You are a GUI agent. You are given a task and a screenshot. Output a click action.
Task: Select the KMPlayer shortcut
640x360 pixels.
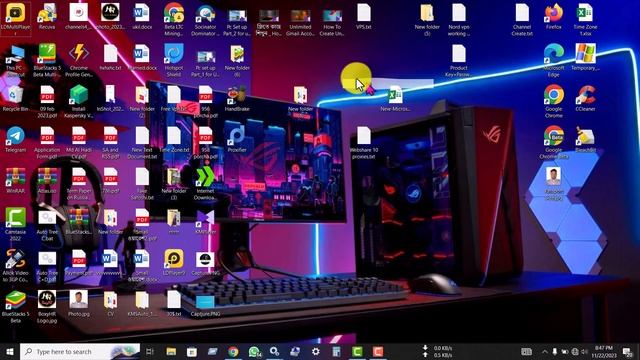(x=205, y=221)
